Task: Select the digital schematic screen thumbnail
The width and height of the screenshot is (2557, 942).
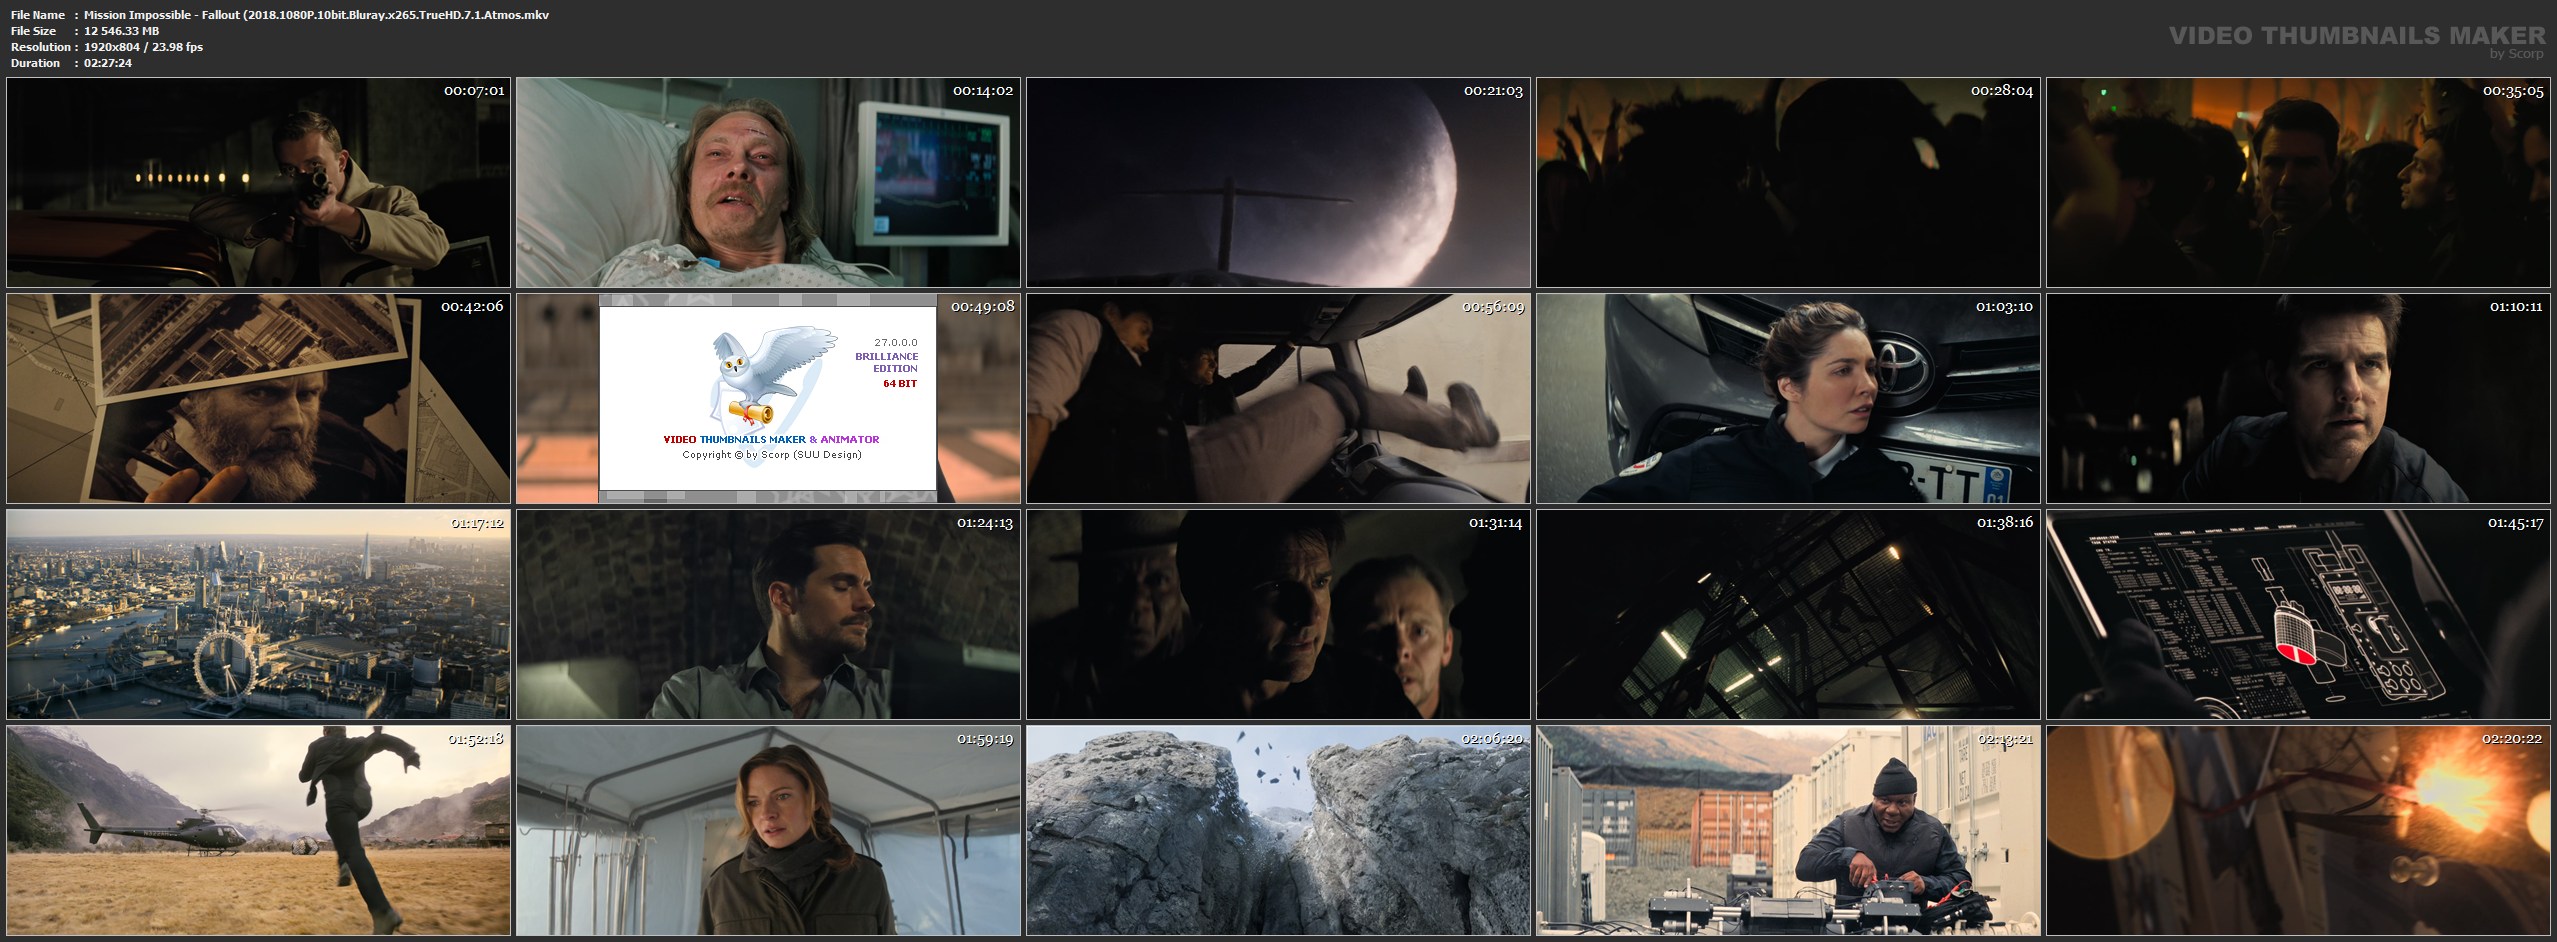Action: [2298, 615]
